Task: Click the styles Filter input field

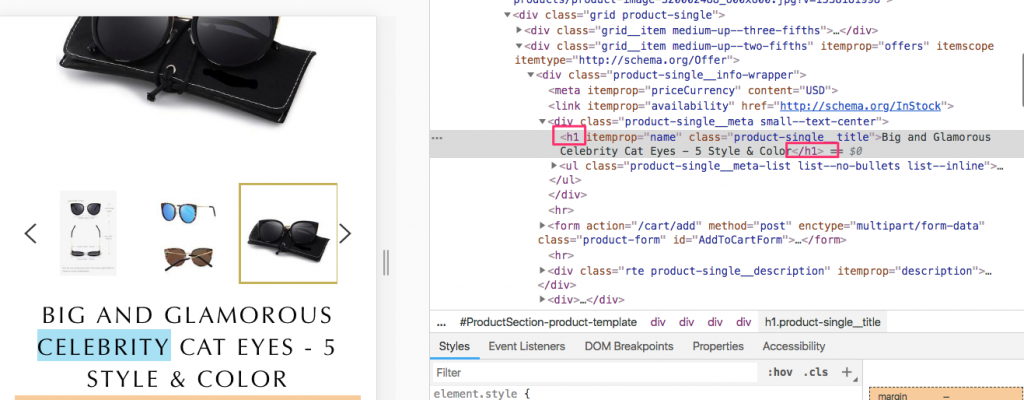Action: pos(590,372)
